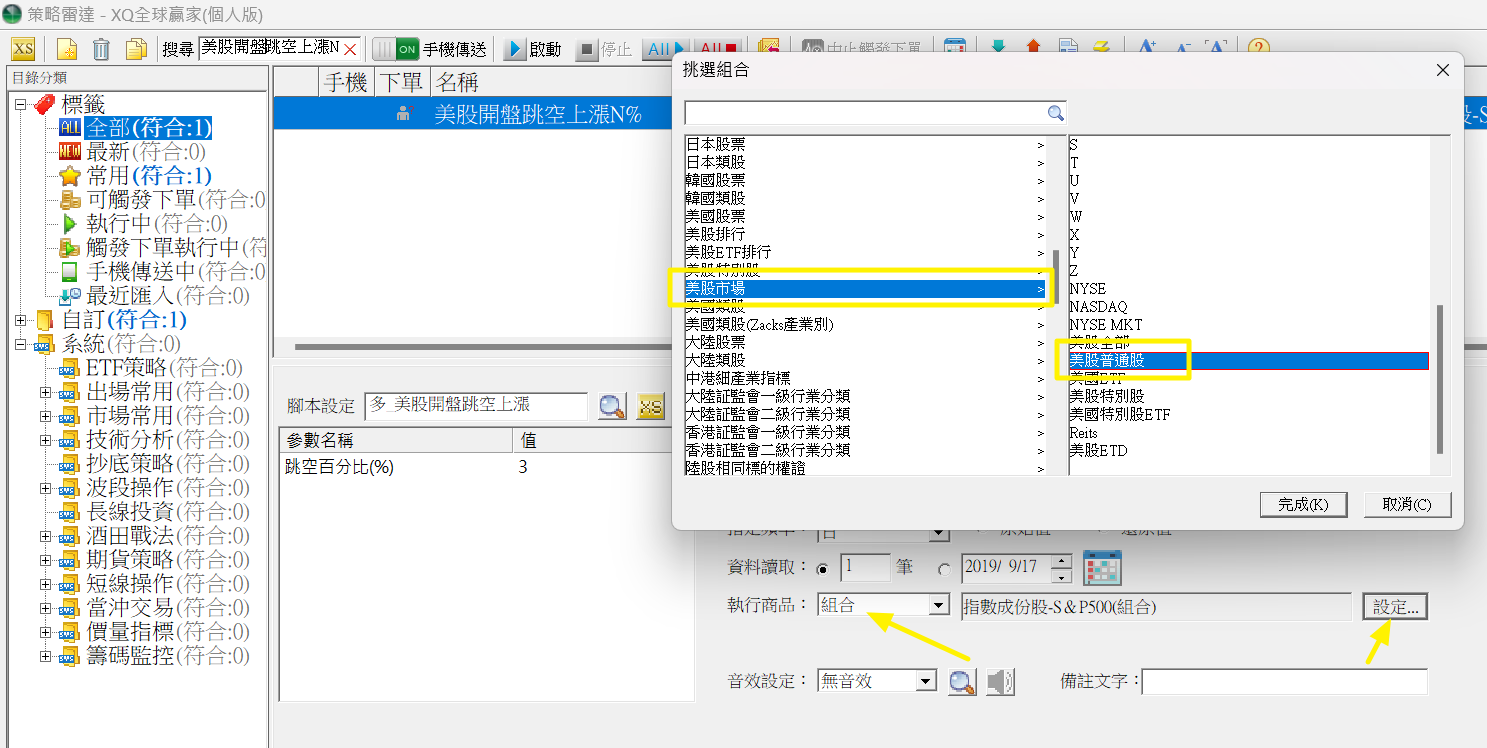Click magnifier icon next to 腳本設定 field
1487x748 pixels.
[612, 405]
